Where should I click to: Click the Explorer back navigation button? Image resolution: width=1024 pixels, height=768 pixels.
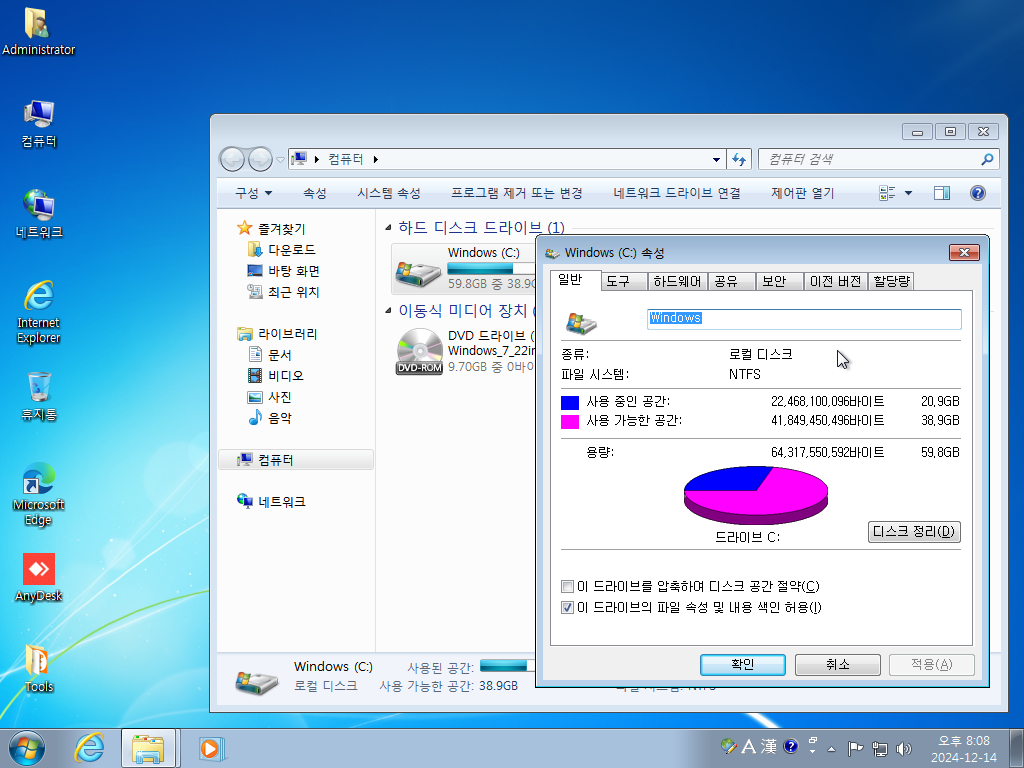(232, 159)
